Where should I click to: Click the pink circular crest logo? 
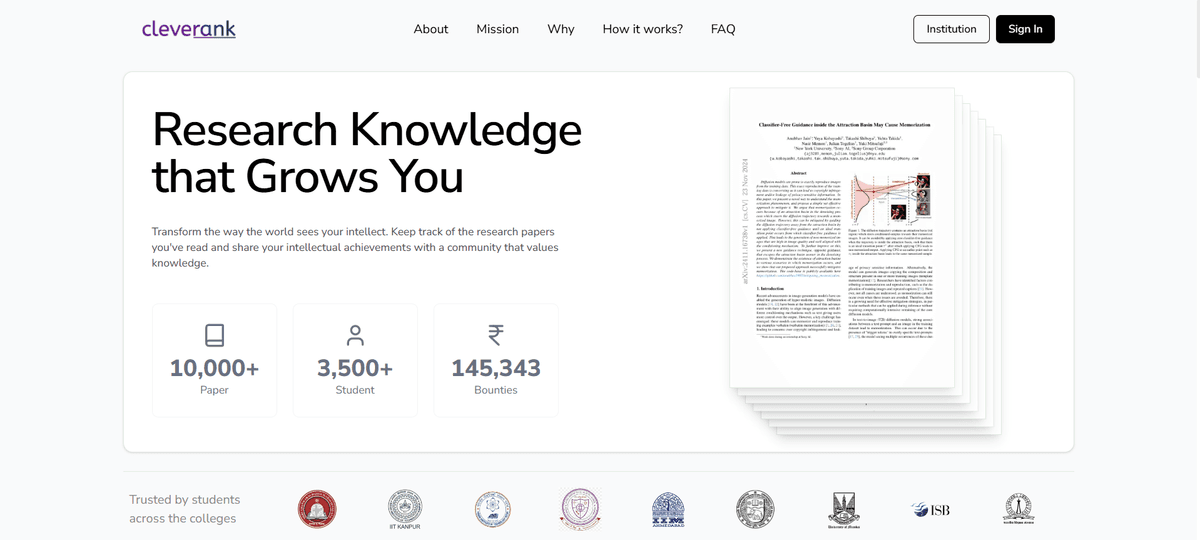point(580,509)
